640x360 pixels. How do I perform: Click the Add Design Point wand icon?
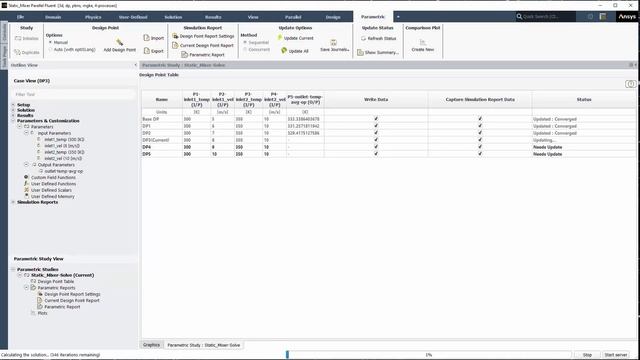tap(119, 42)
